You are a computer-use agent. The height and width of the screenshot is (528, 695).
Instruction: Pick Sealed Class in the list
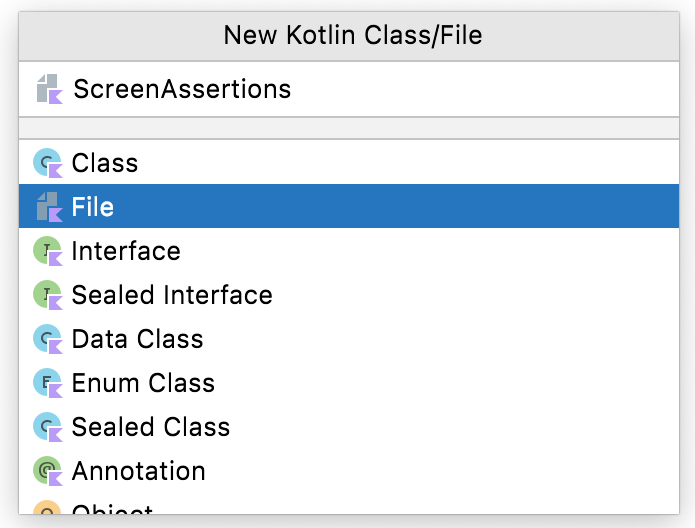(x=151, y=427)
